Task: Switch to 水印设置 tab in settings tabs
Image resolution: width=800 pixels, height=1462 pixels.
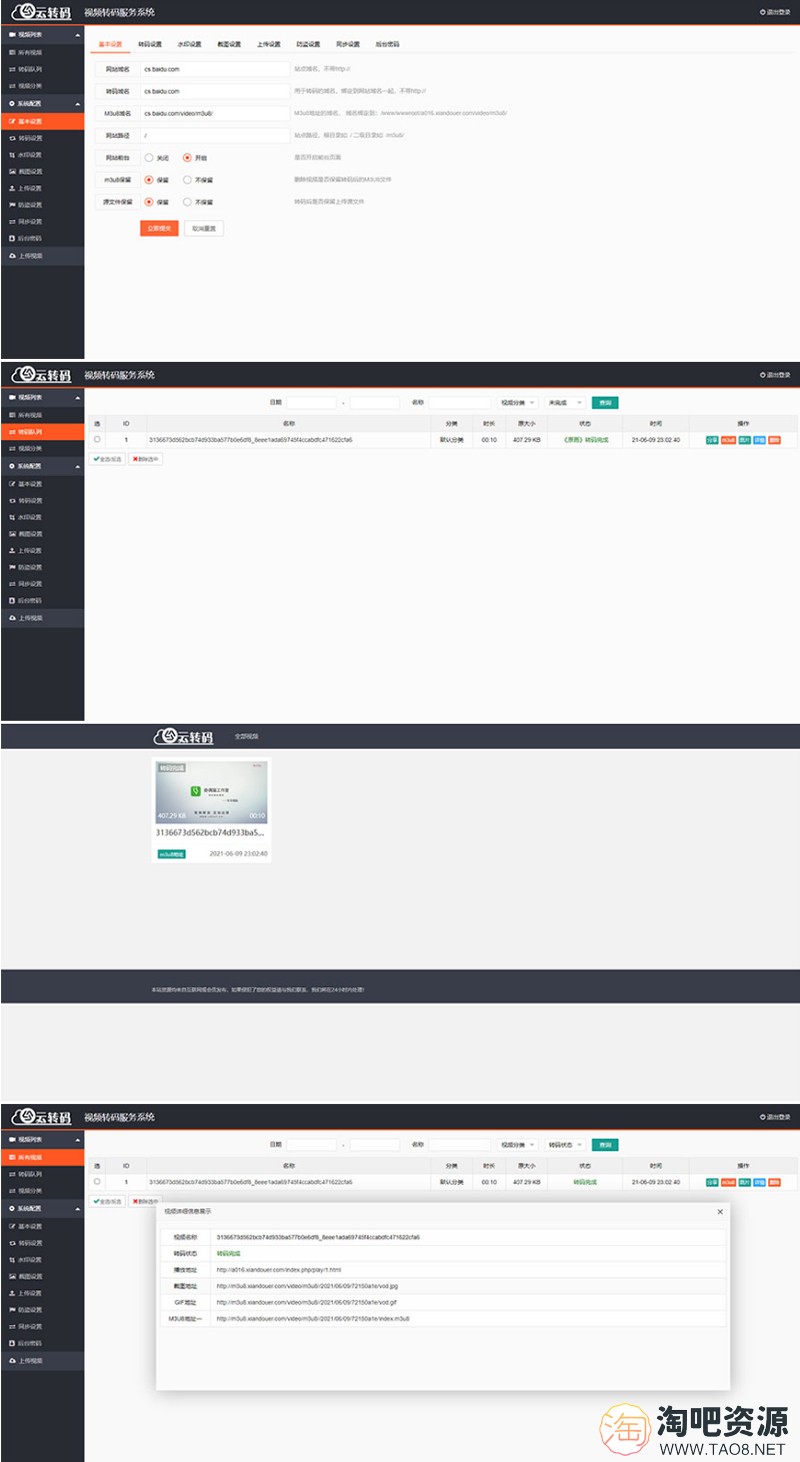Action: point(189,45)
